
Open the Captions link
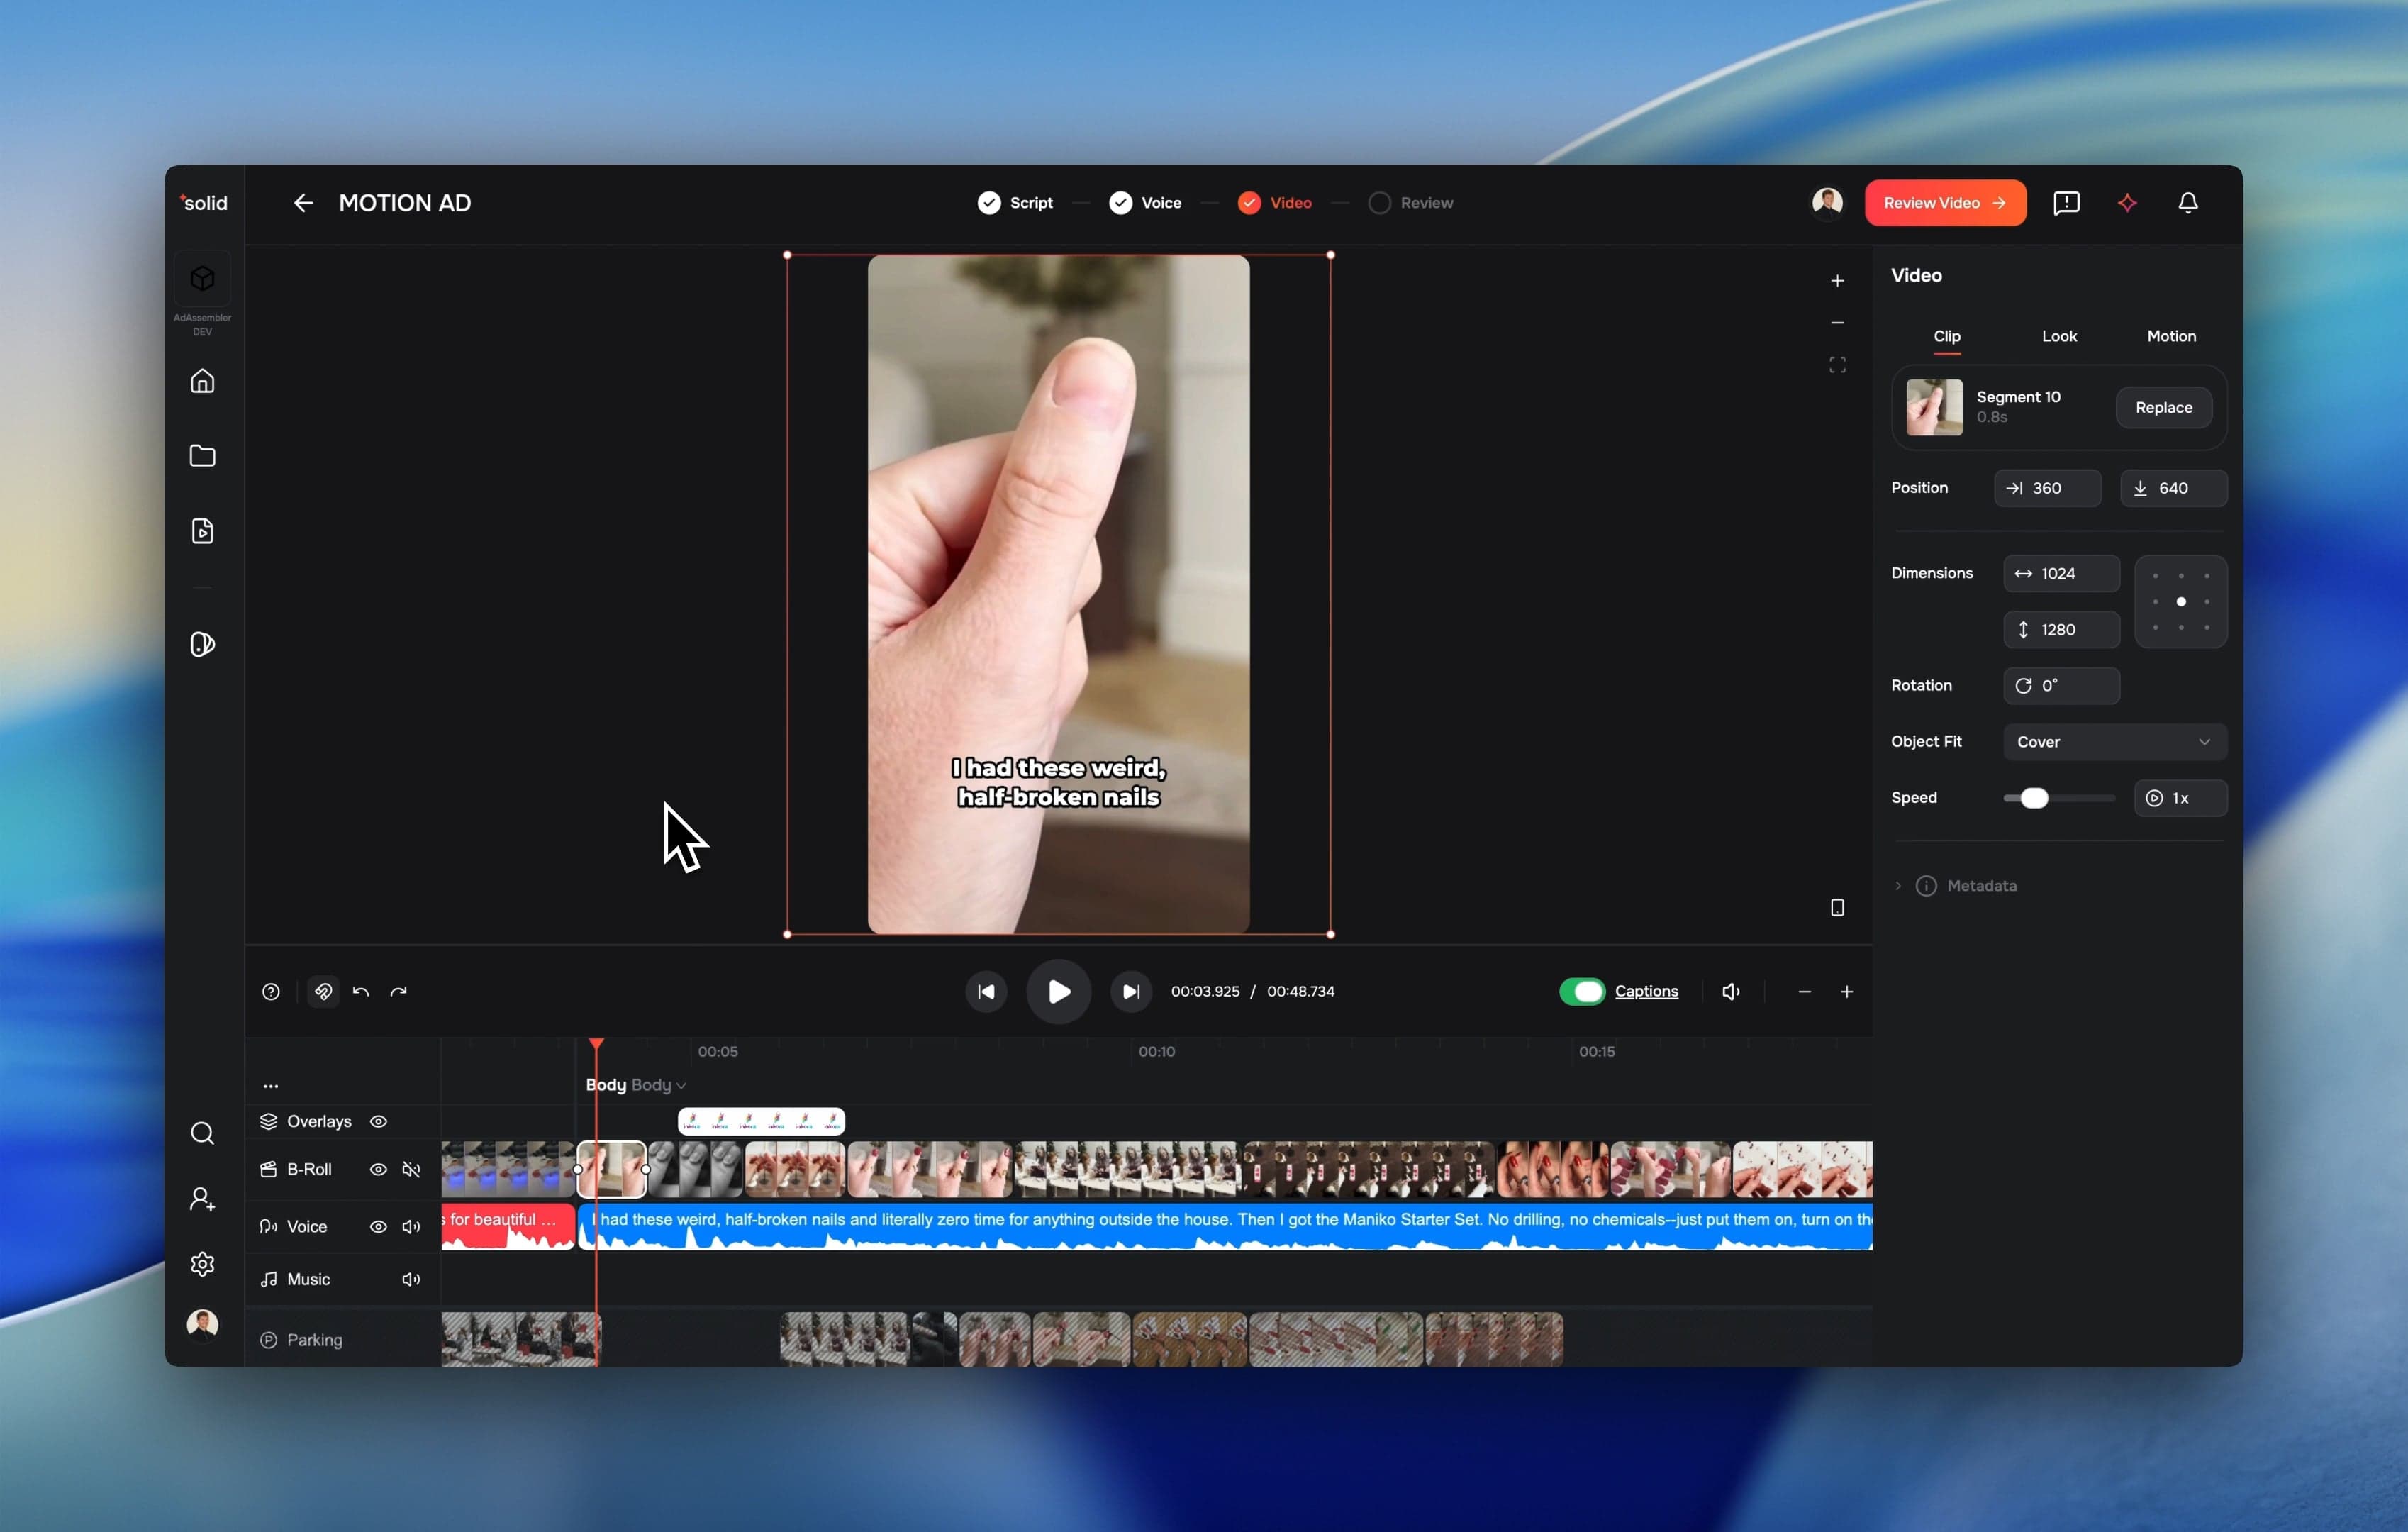[x=1646, y=991]
